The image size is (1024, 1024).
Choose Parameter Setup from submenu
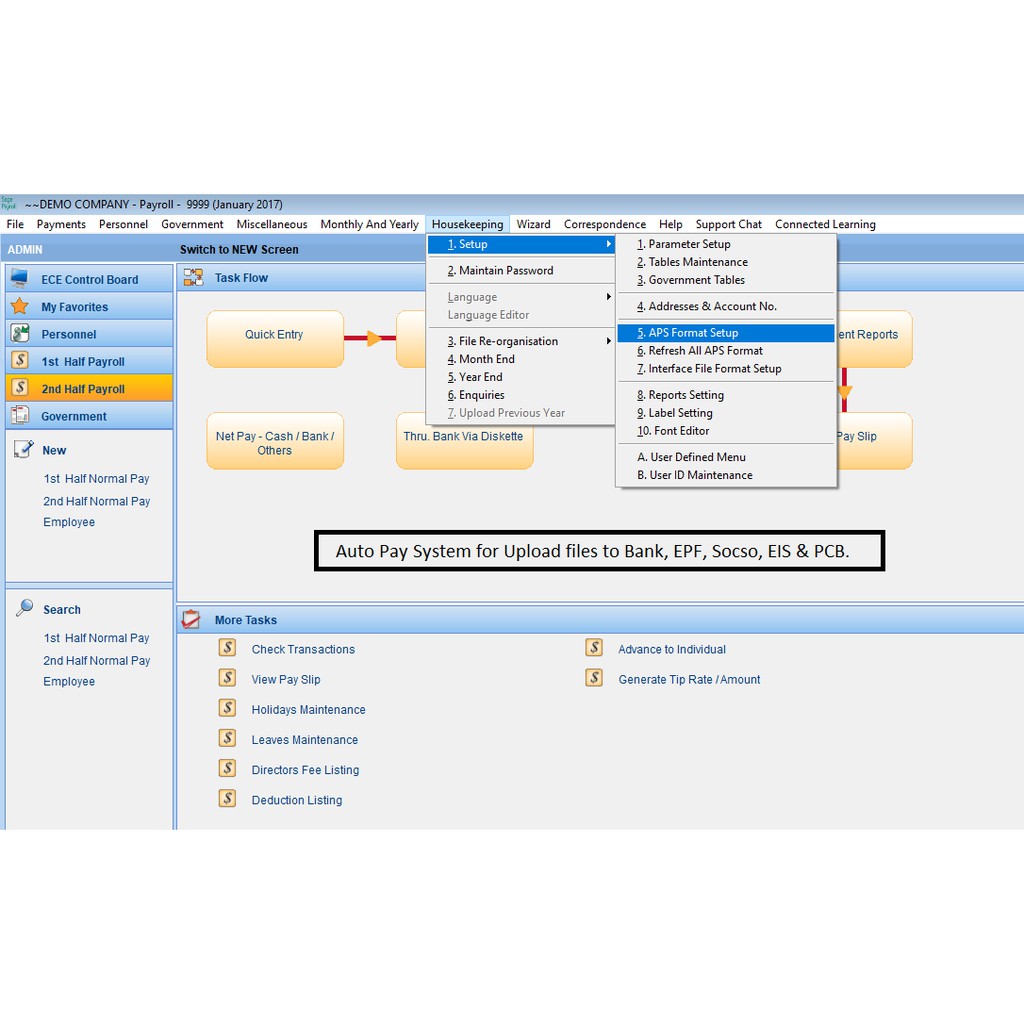point(726,244)
